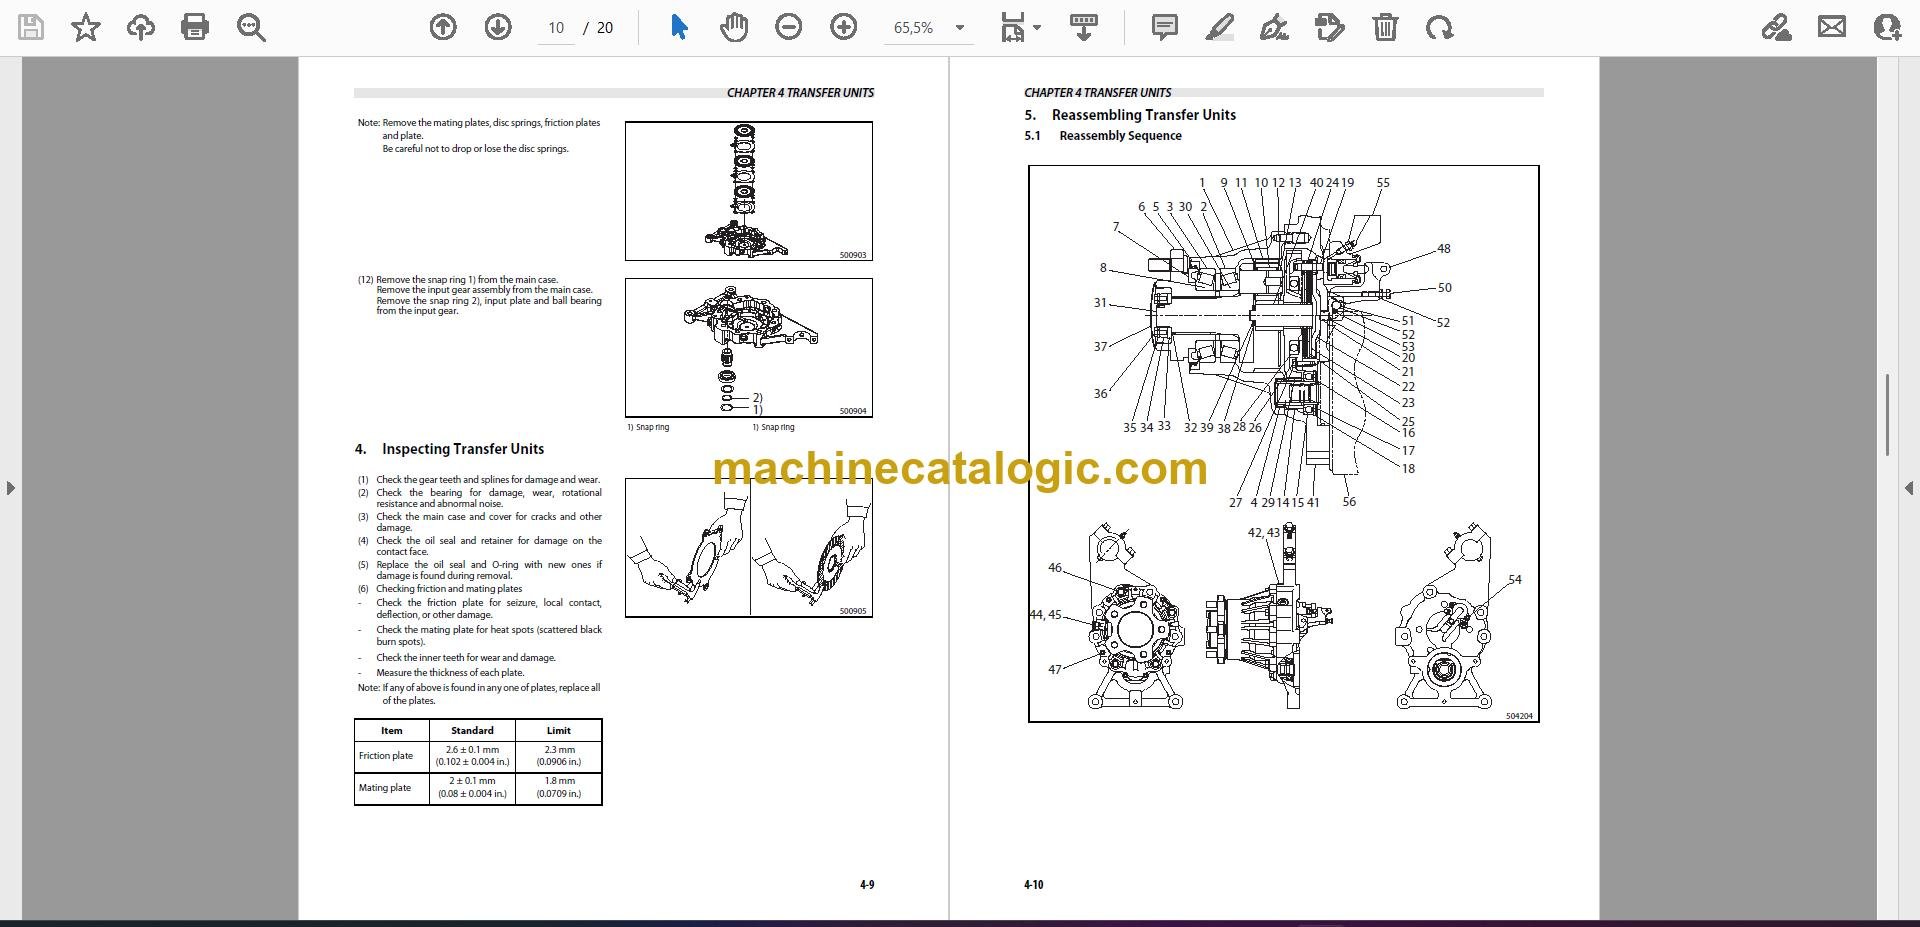Screen dimensions: 1920x927
Task: Open the find text magnifier
Action: (x=251, y=27)
